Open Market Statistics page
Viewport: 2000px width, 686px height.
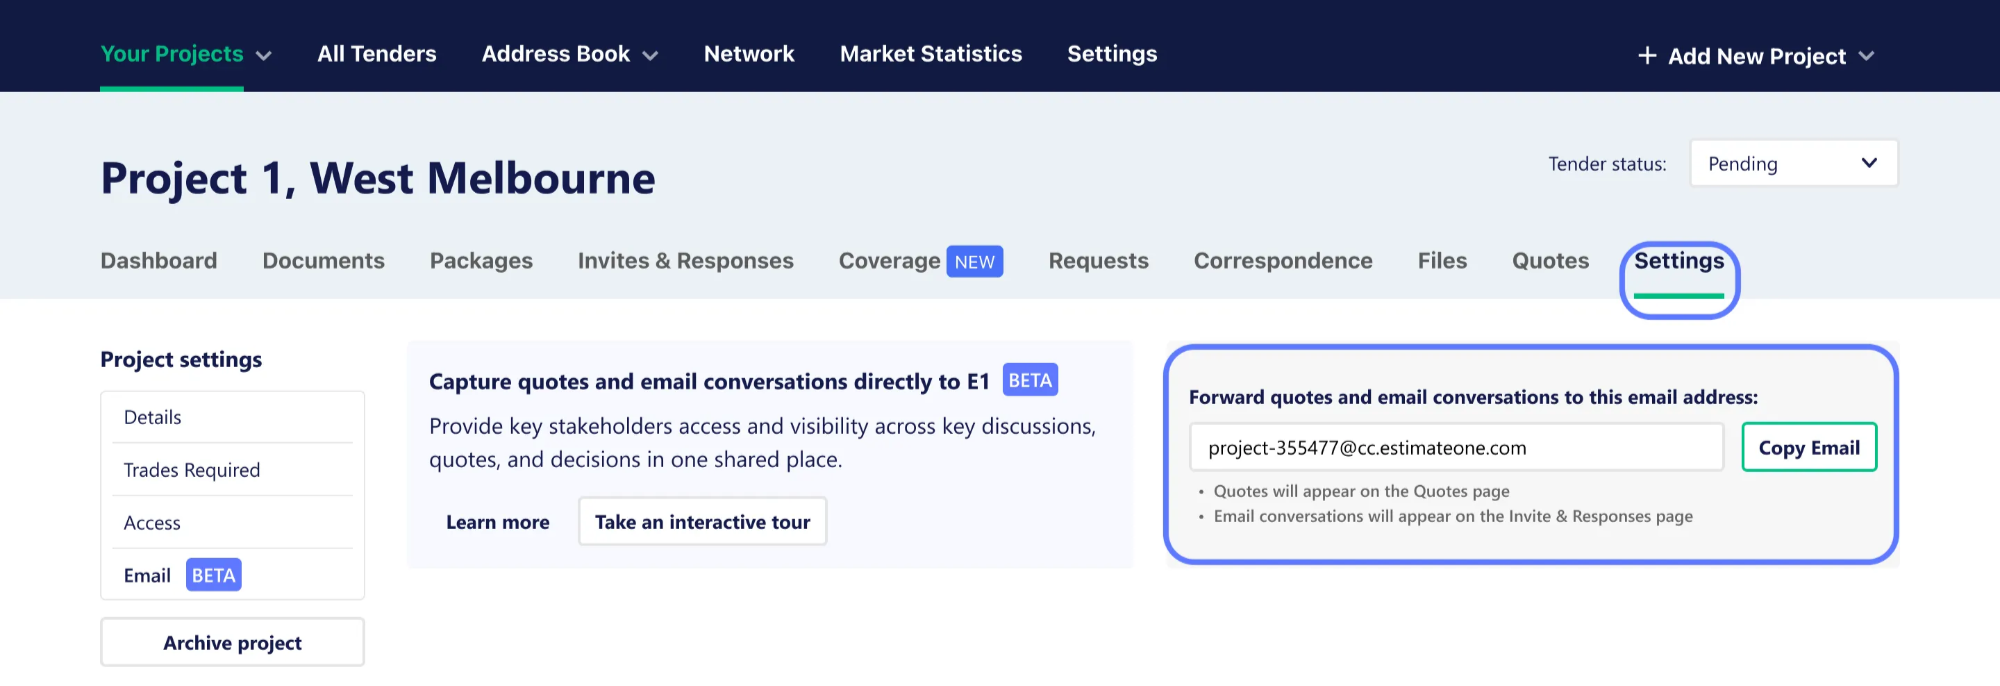[x=930, y=54]
